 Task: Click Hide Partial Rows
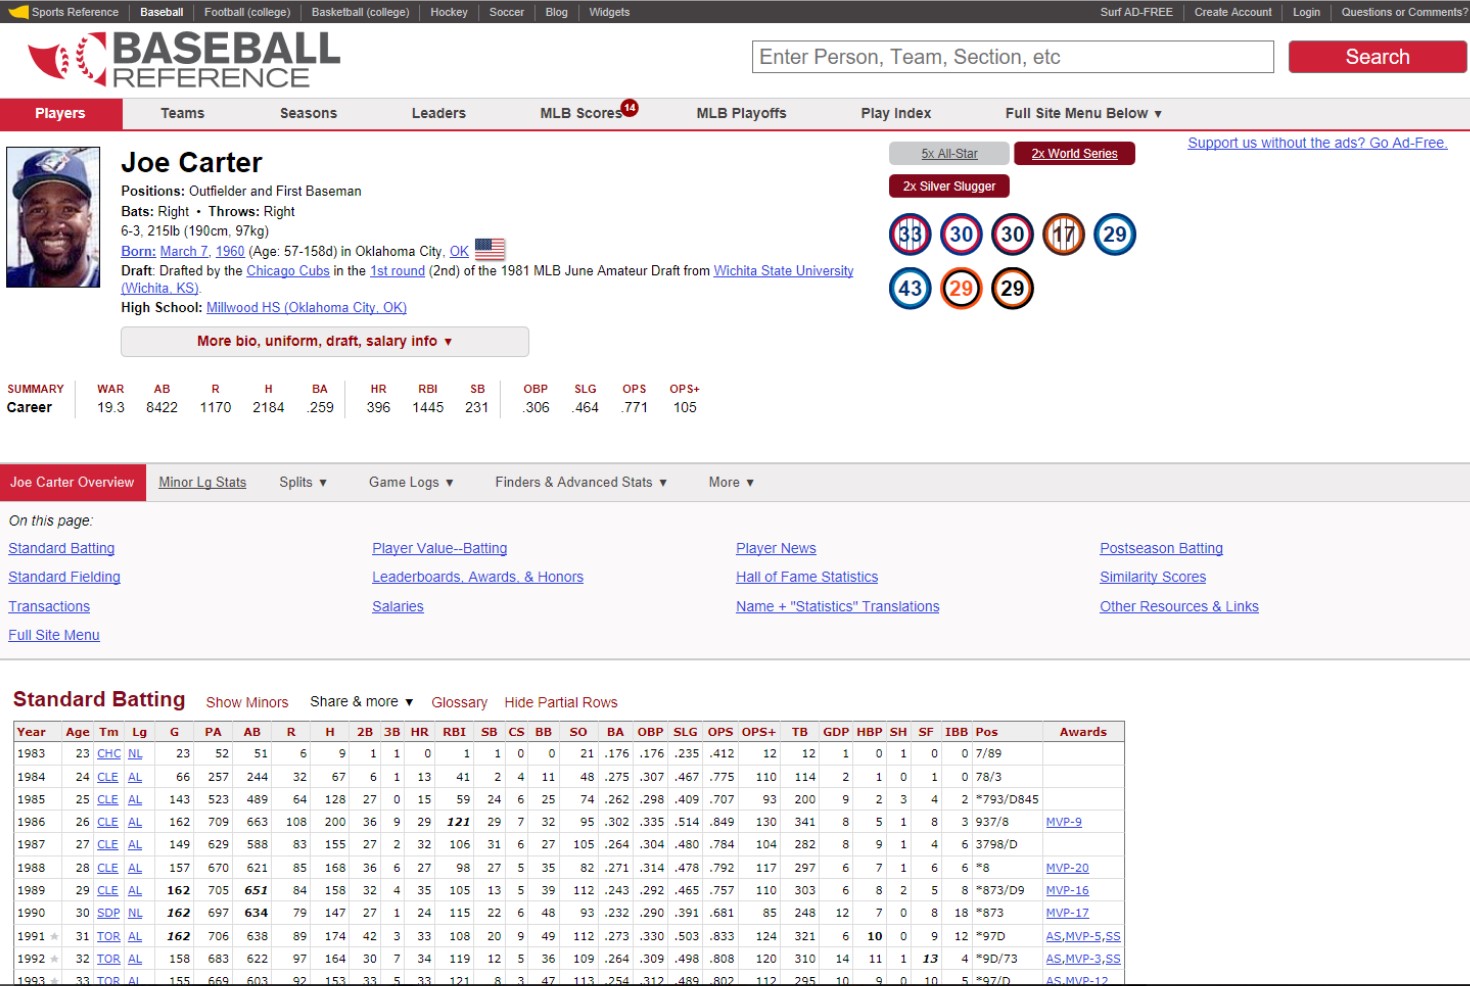coord(561,703)
